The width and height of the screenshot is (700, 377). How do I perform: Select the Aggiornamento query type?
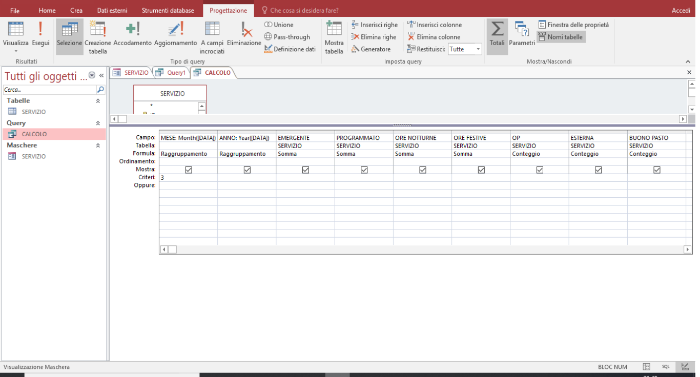(175, 34)
